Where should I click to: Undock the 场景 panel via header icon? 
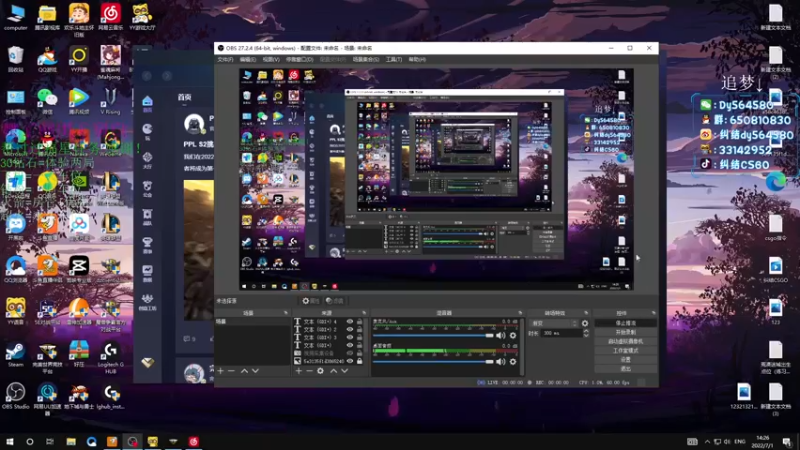286,313
